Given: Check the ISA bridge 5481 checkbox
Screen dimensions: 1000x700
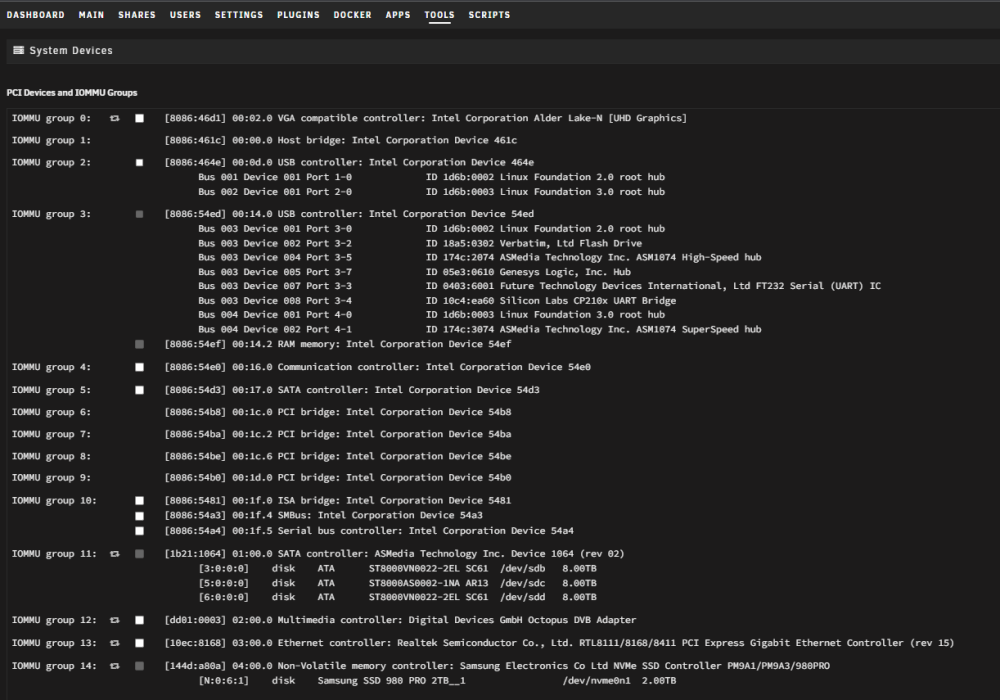Looking at the screenshot, I should (139, 501).
